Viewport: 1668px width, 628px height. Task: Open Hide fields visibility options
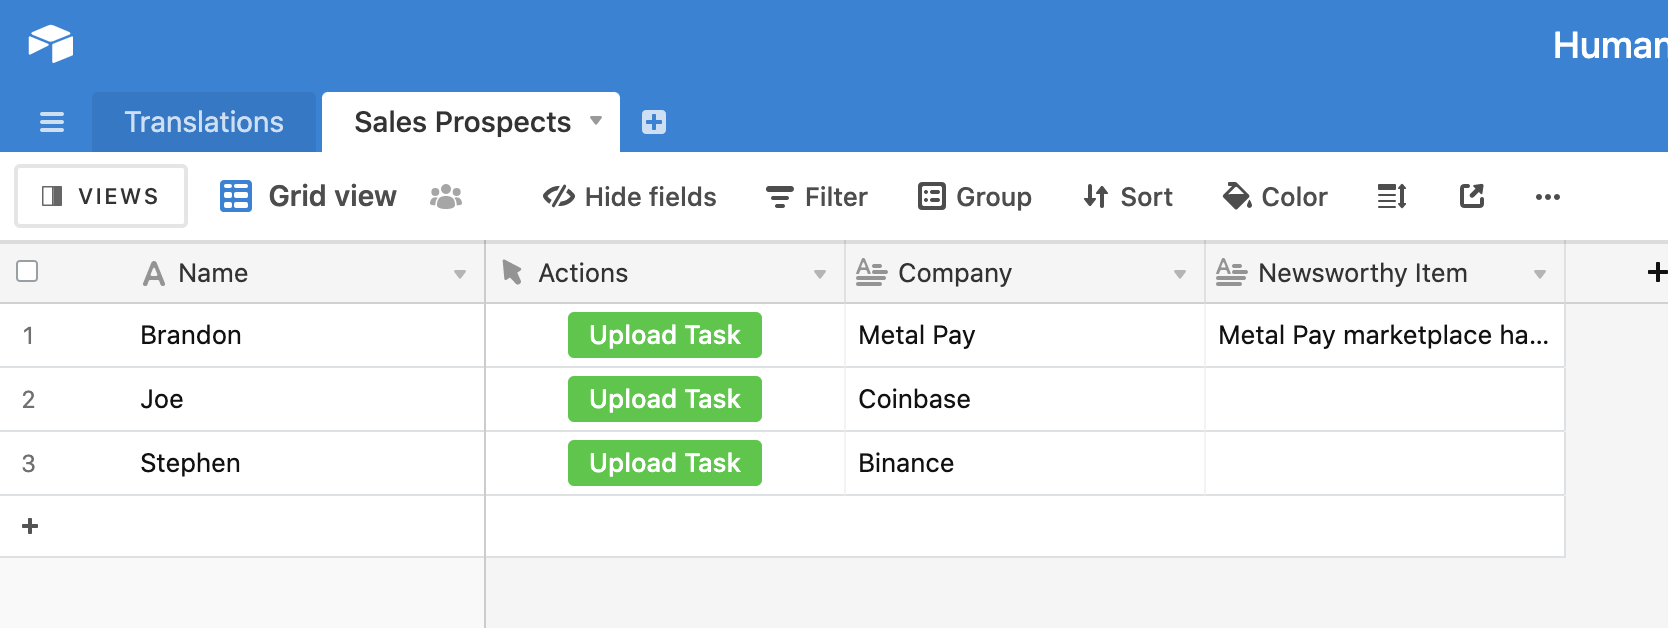pyautogui.click(x=630, y=197)
